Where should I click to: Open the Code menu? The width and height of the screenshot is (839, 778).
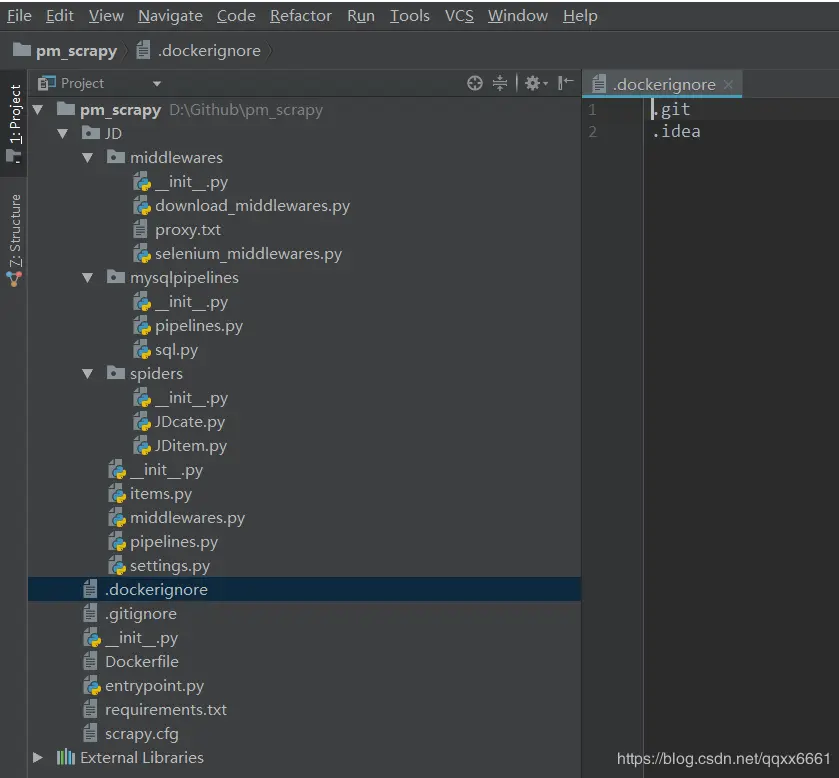[236, 16]
